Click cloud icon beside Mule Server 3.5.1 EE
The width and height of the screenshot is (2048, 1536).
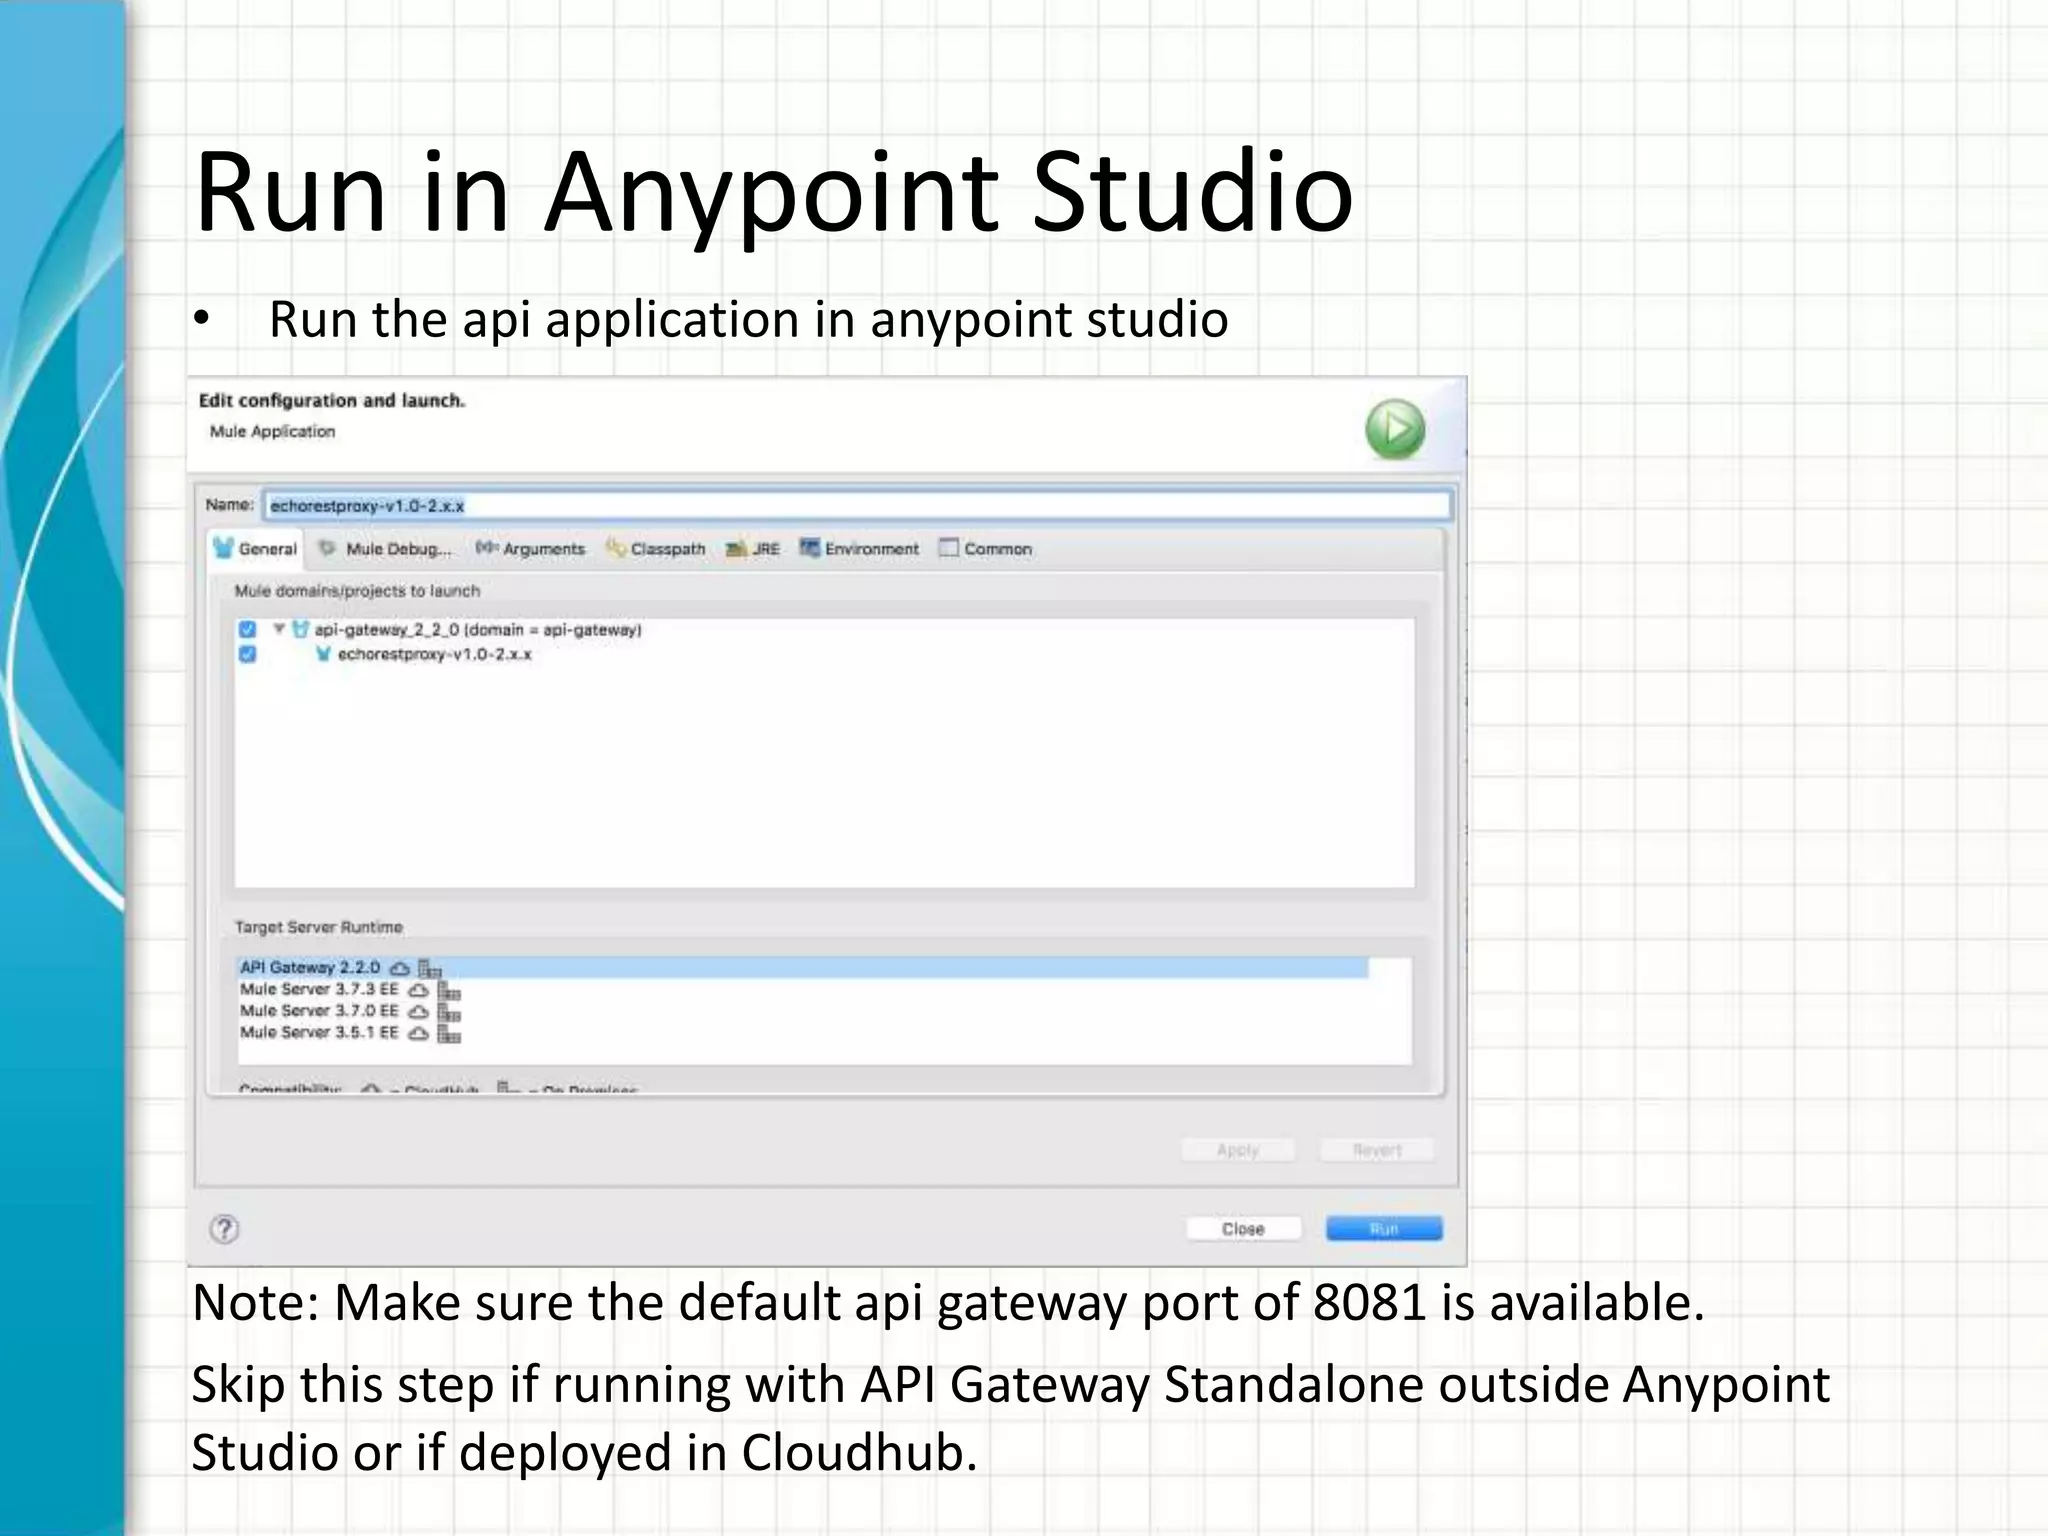point(419,1033)
